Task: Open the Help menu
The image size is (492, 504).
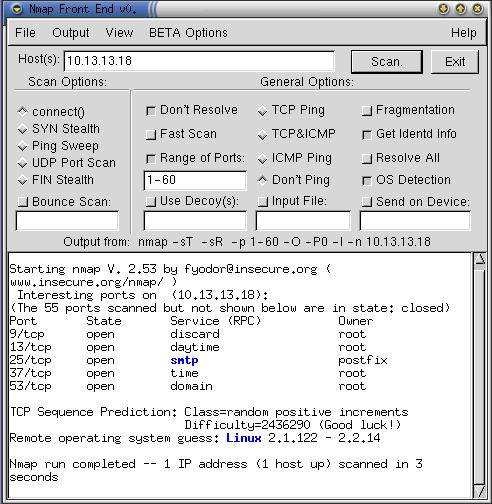Action: pos(463,33)
